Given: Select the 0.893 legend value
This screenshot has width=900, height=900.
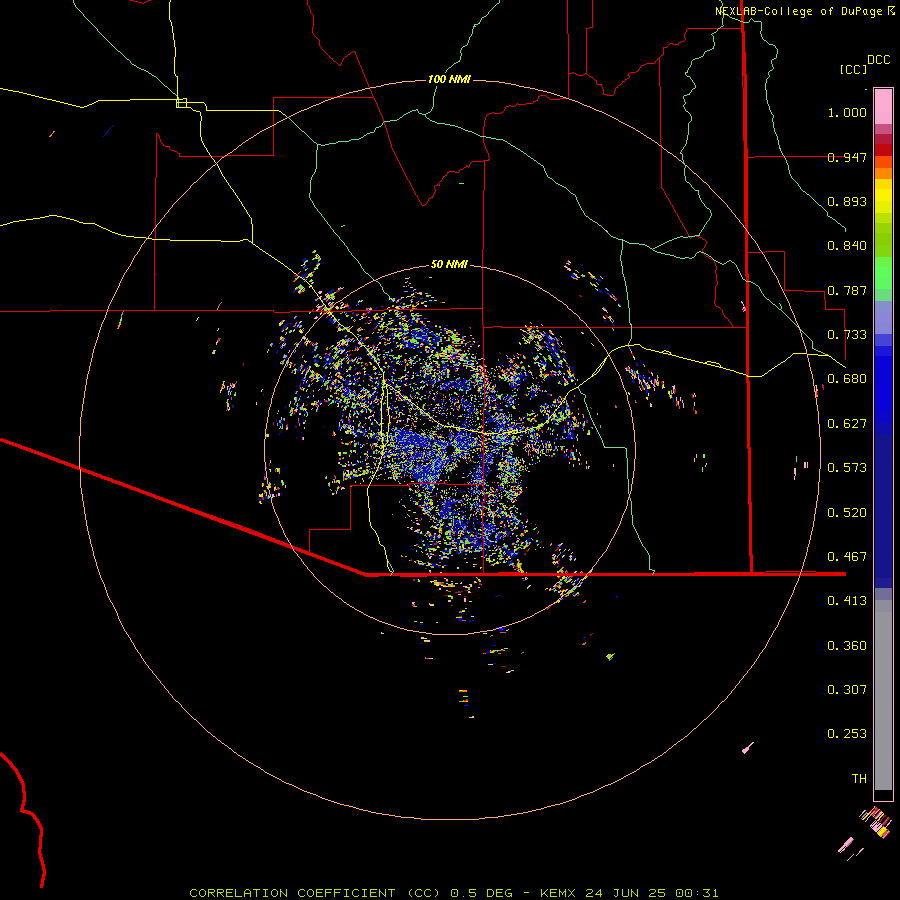Looking at the screenshot, I should [x=847, y=201].
